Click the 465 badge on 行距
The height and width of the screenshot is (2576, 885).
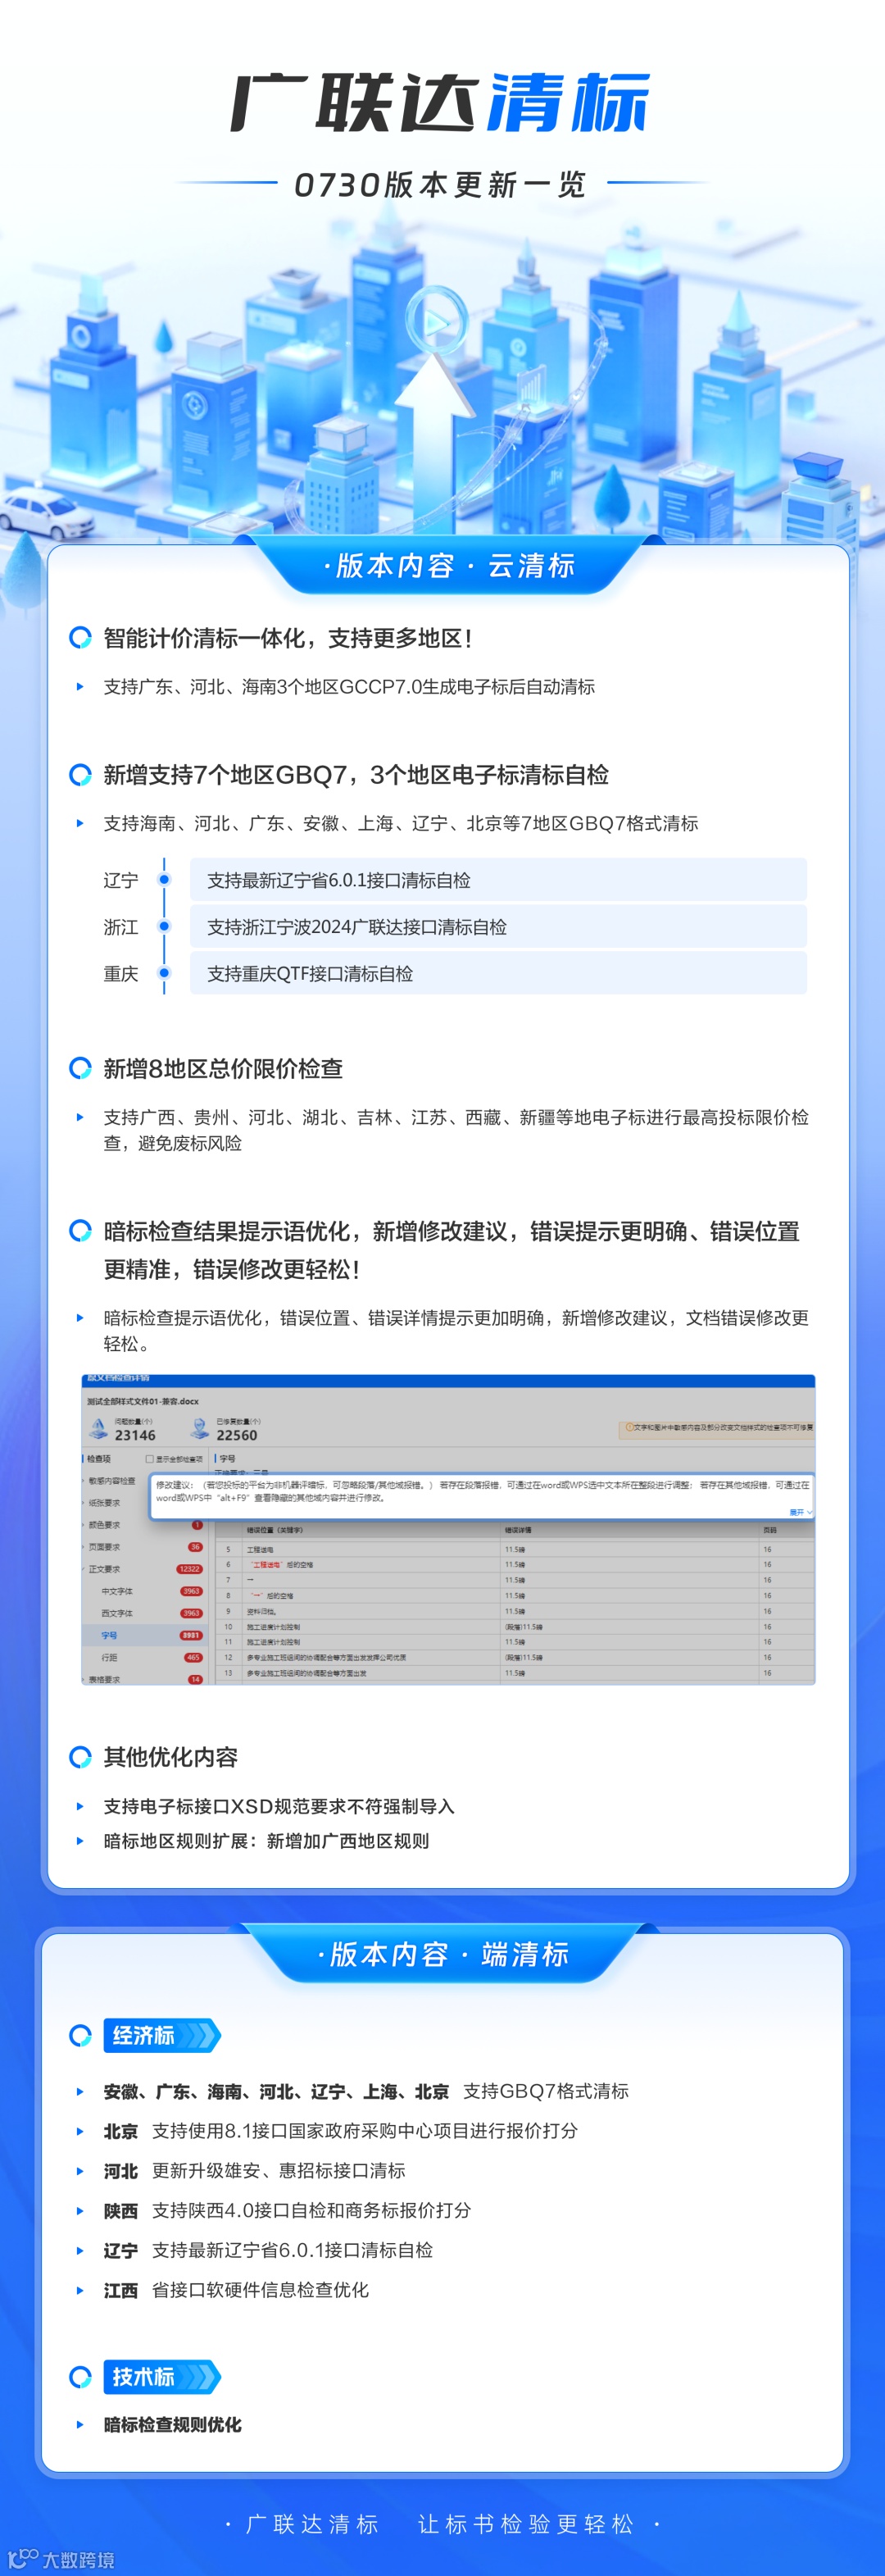click(193, 1657)
